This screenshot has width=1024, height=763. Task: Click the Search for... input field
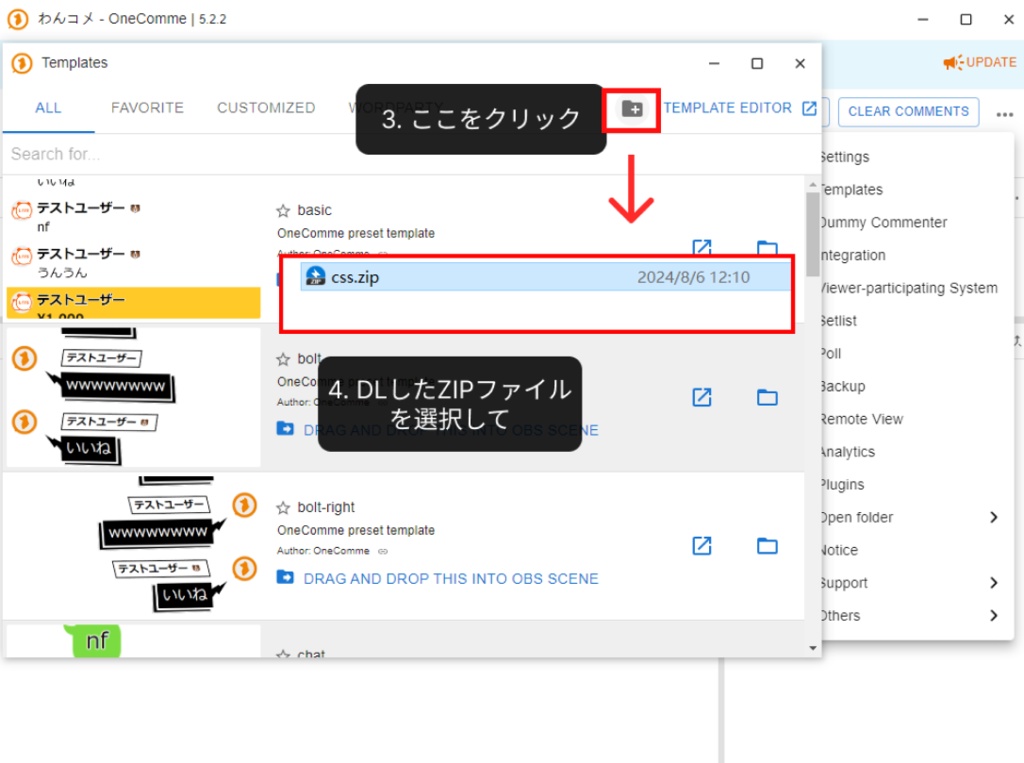coord(150,153)
